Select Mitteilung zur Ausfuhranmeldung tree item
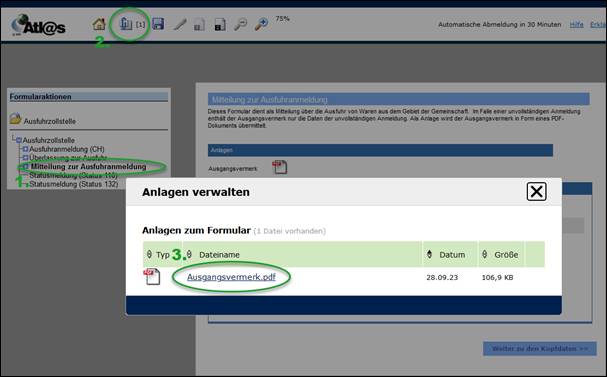This screenshot has width=607, height=377. [x=89, y=166]
